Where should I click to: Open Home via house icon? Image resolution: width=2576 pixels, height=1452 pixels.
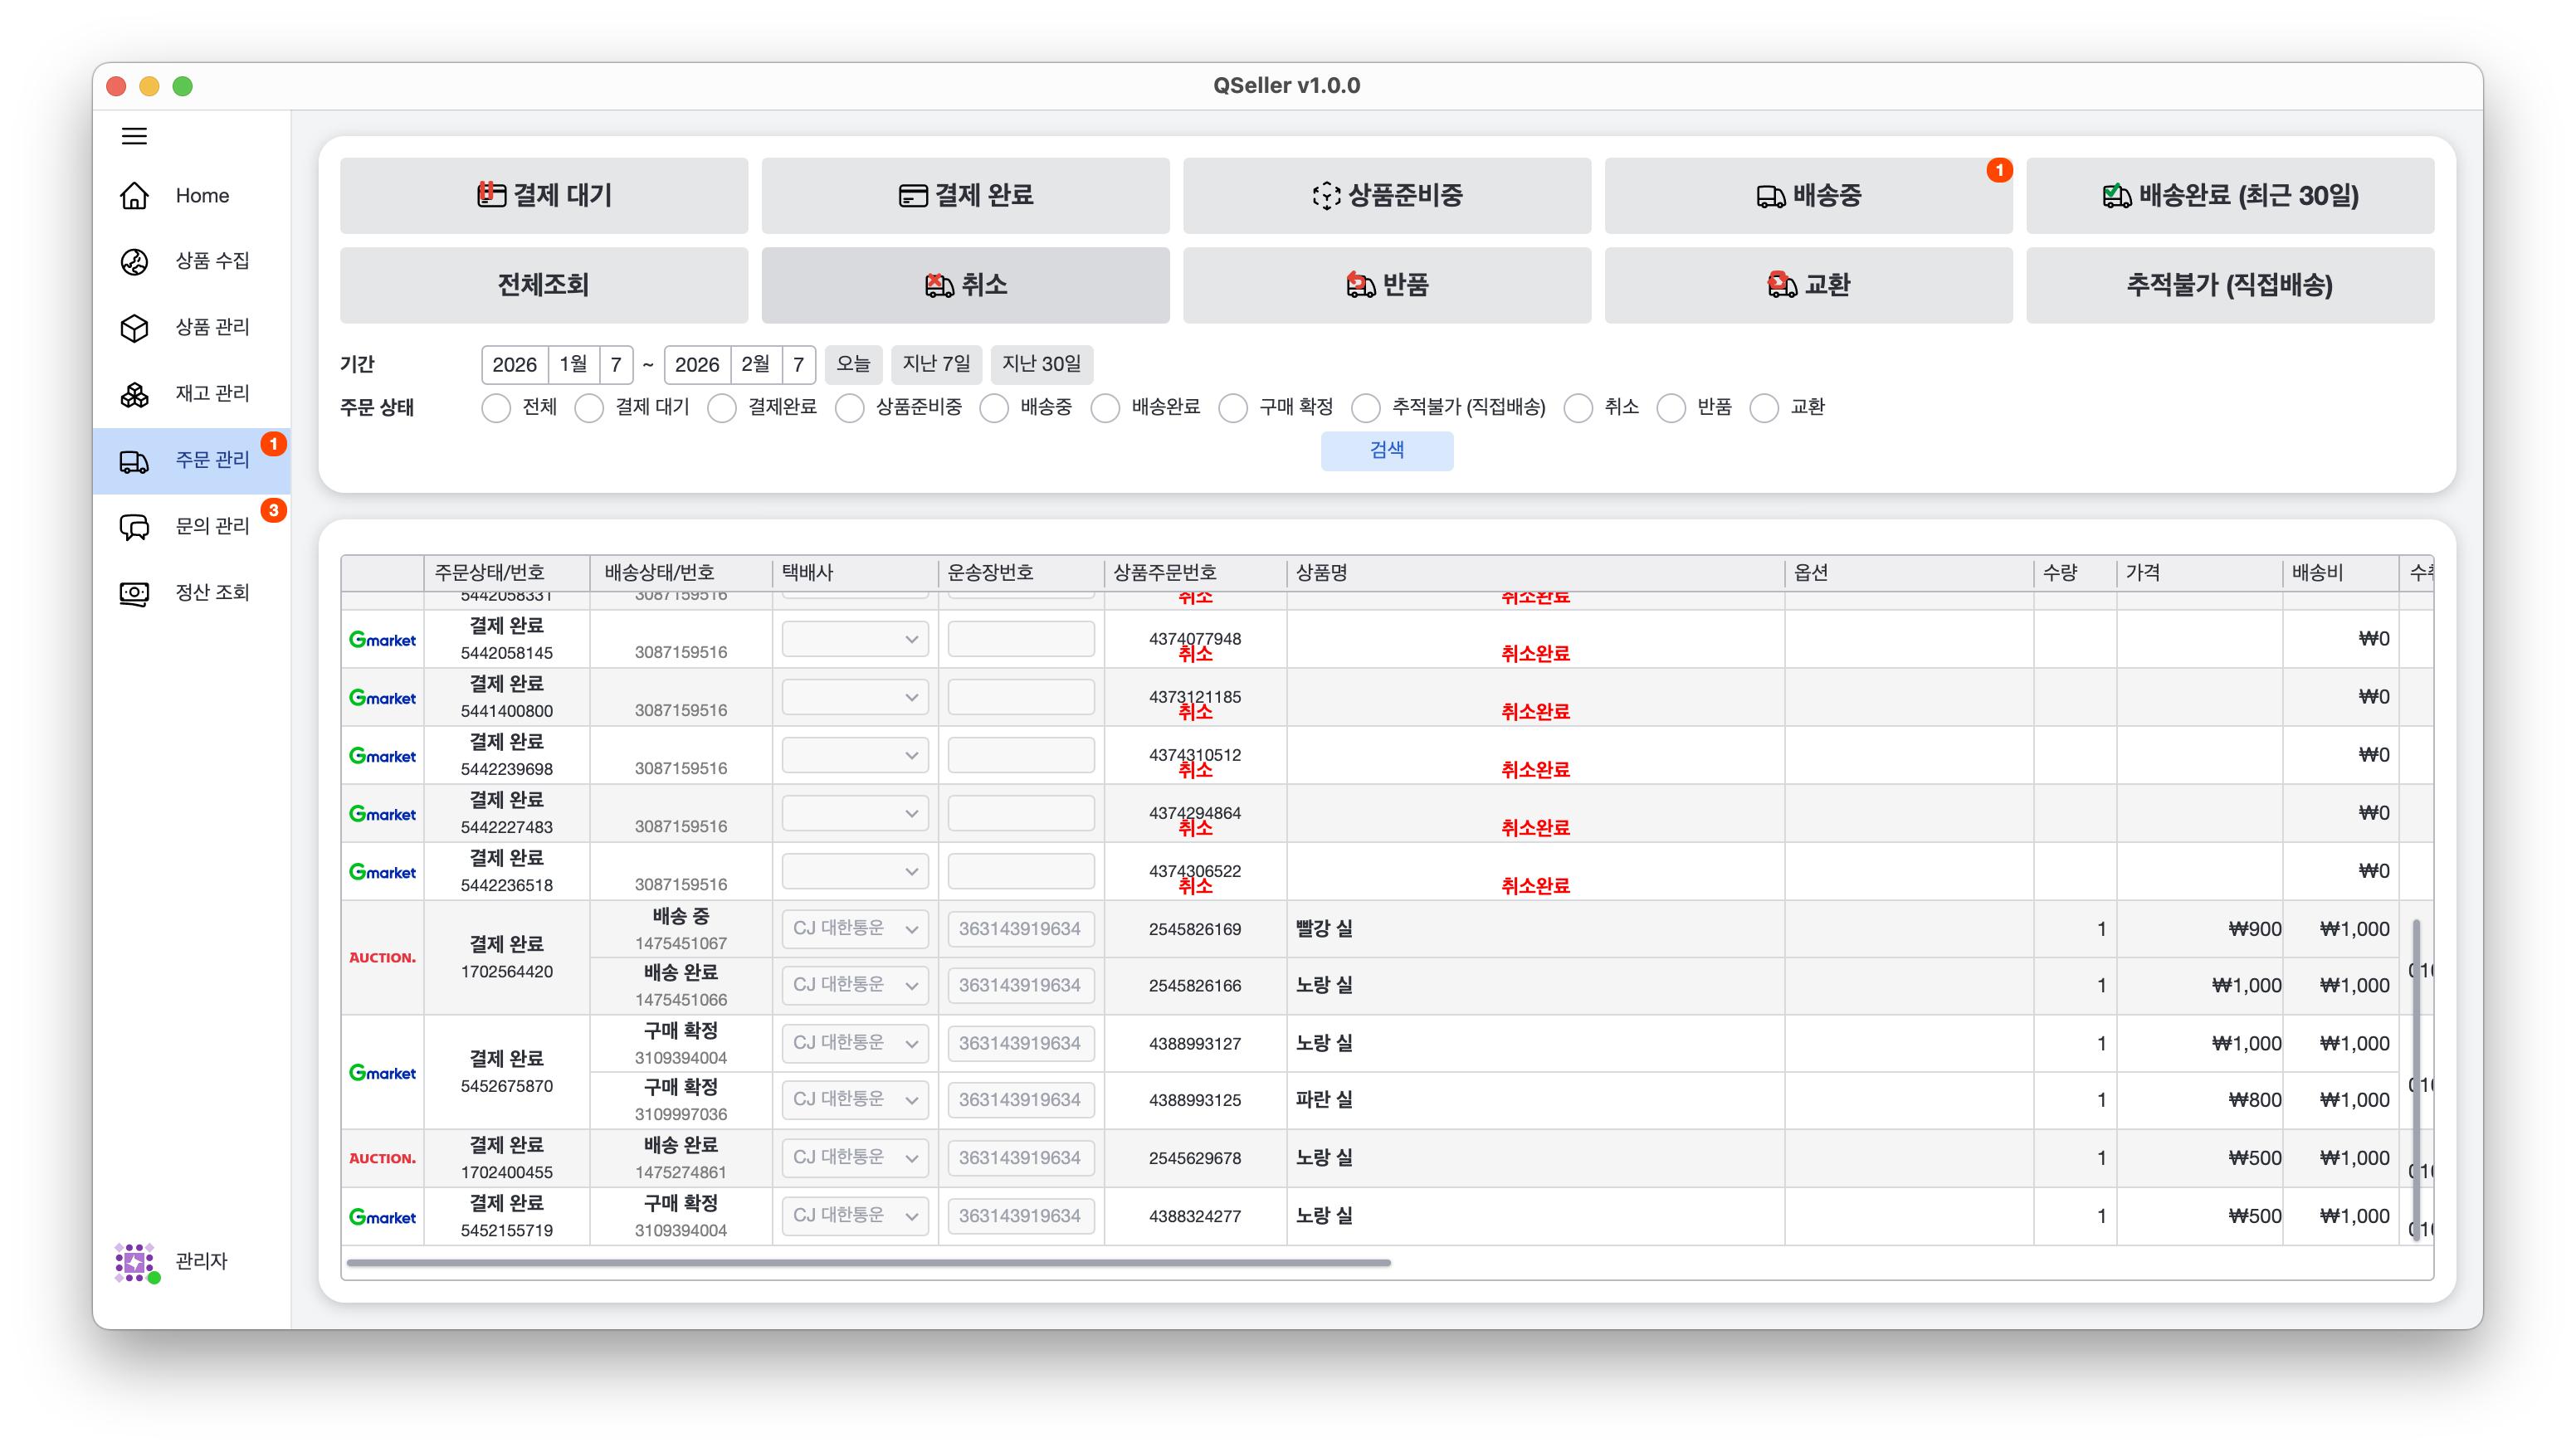134,195
